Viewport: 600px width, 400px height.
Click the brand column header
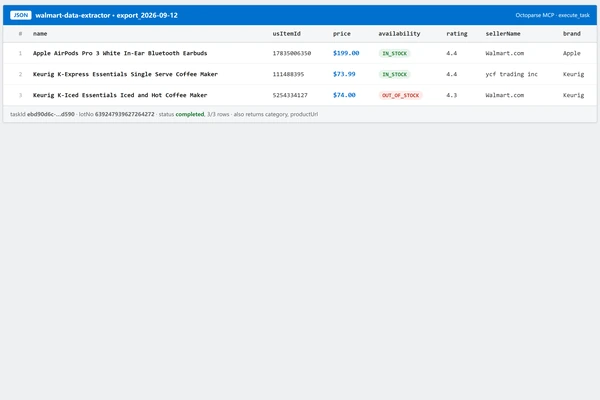571,34
